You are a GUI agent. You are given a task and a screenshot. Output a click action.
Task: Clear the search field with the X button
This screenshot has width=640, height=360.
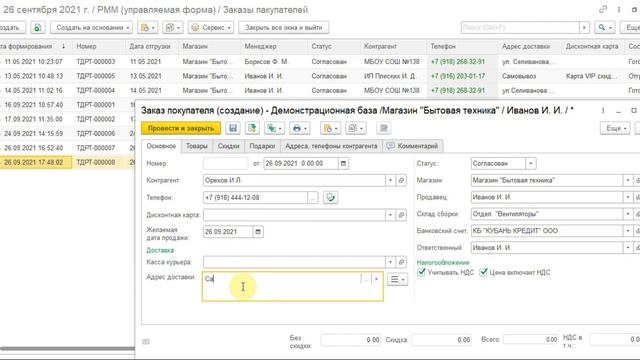click(584, 27)
